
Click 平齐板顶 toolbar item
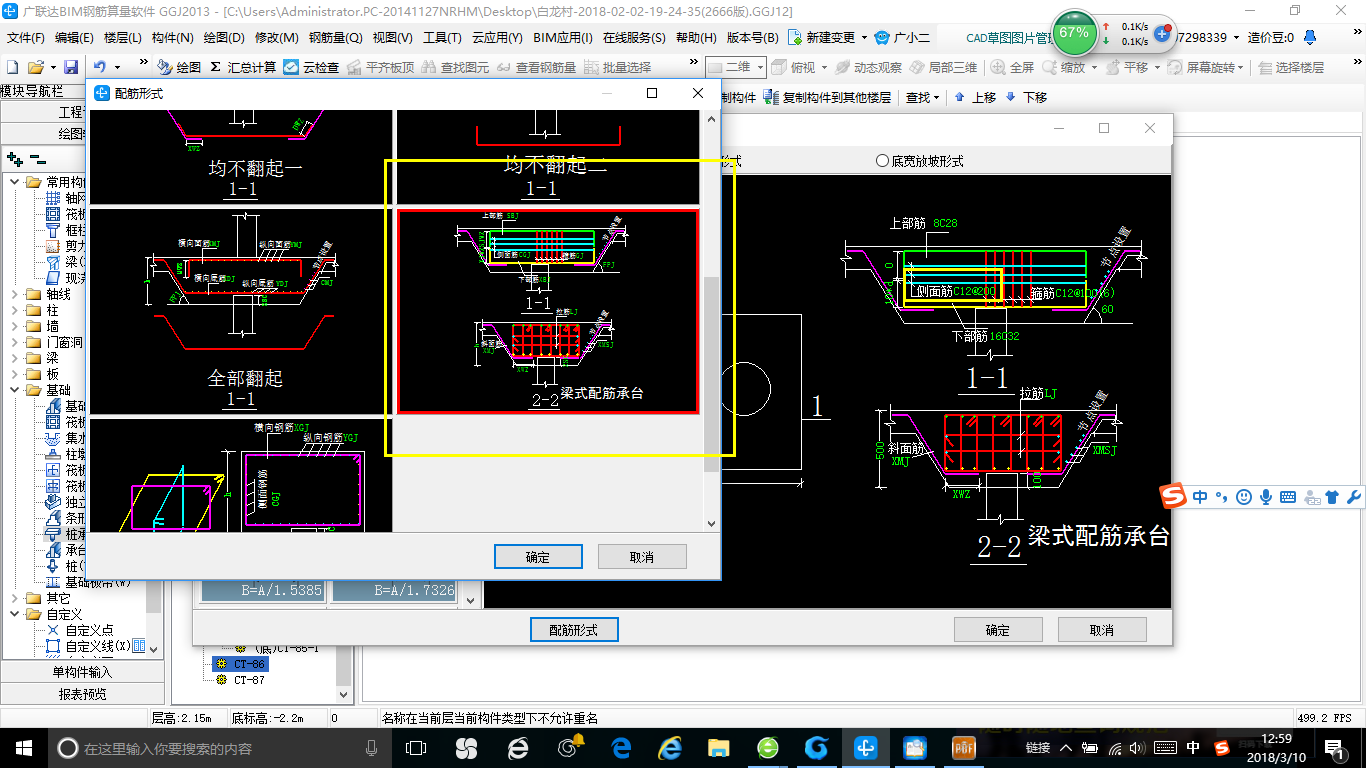click(x=380, y=67)
